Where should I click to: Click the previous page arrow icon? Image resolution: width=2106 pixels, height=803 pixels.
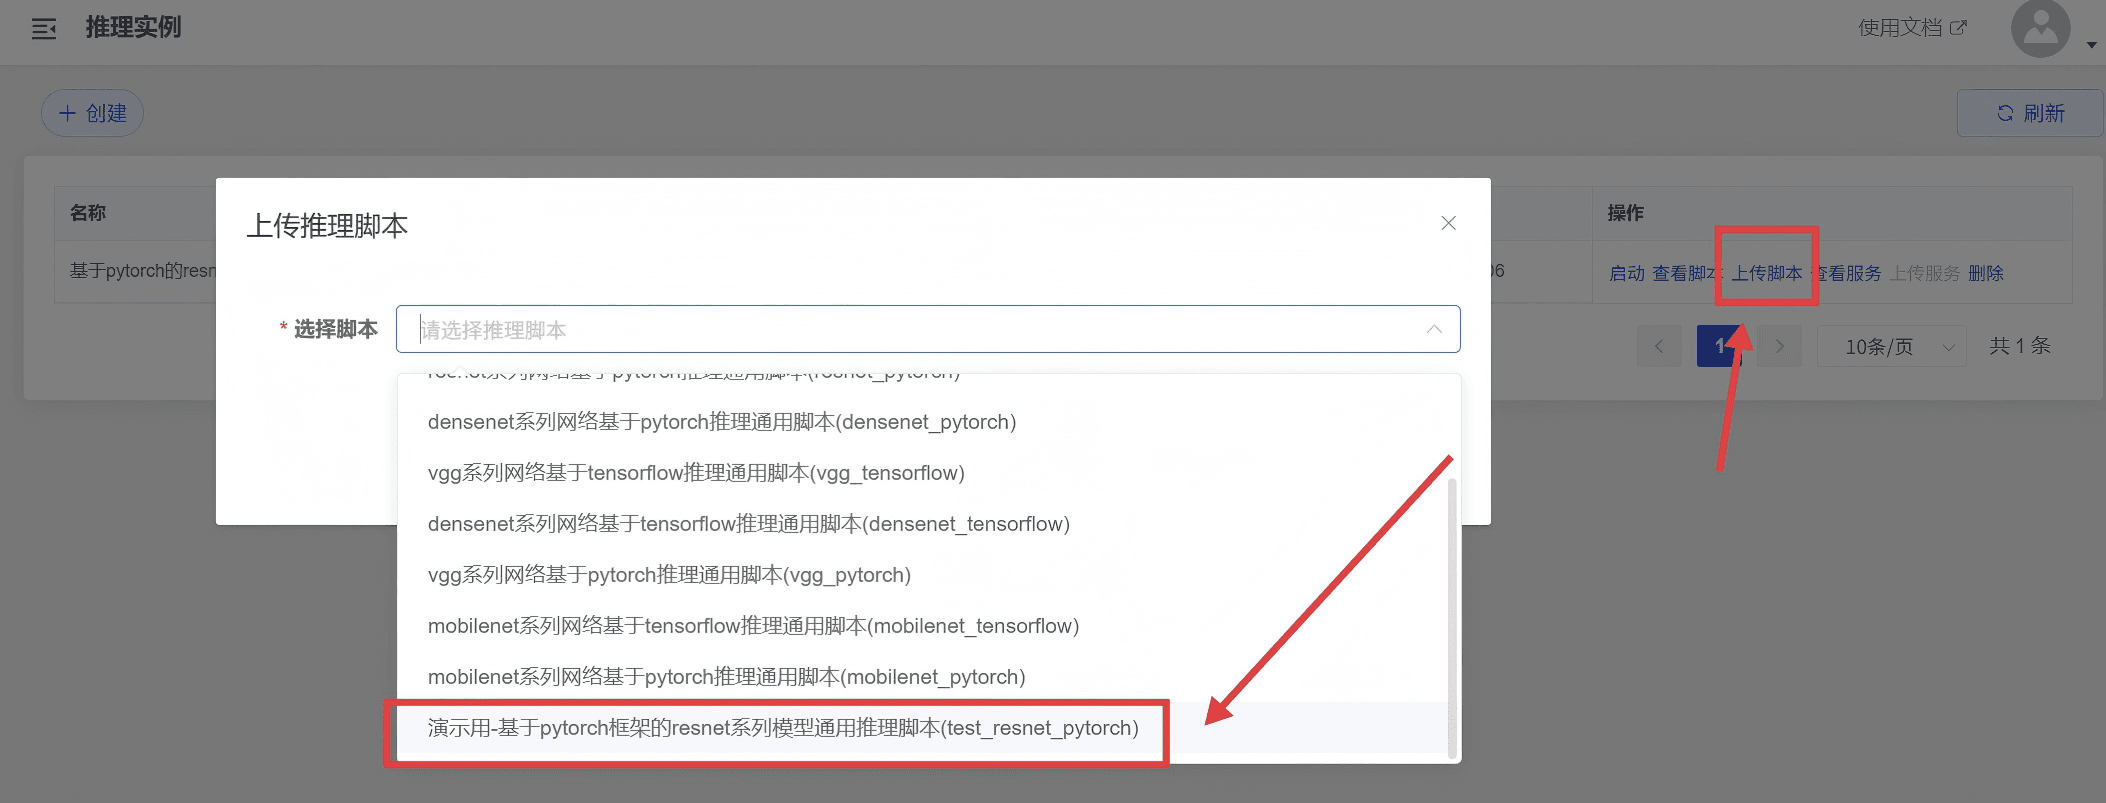point(1659,346)
